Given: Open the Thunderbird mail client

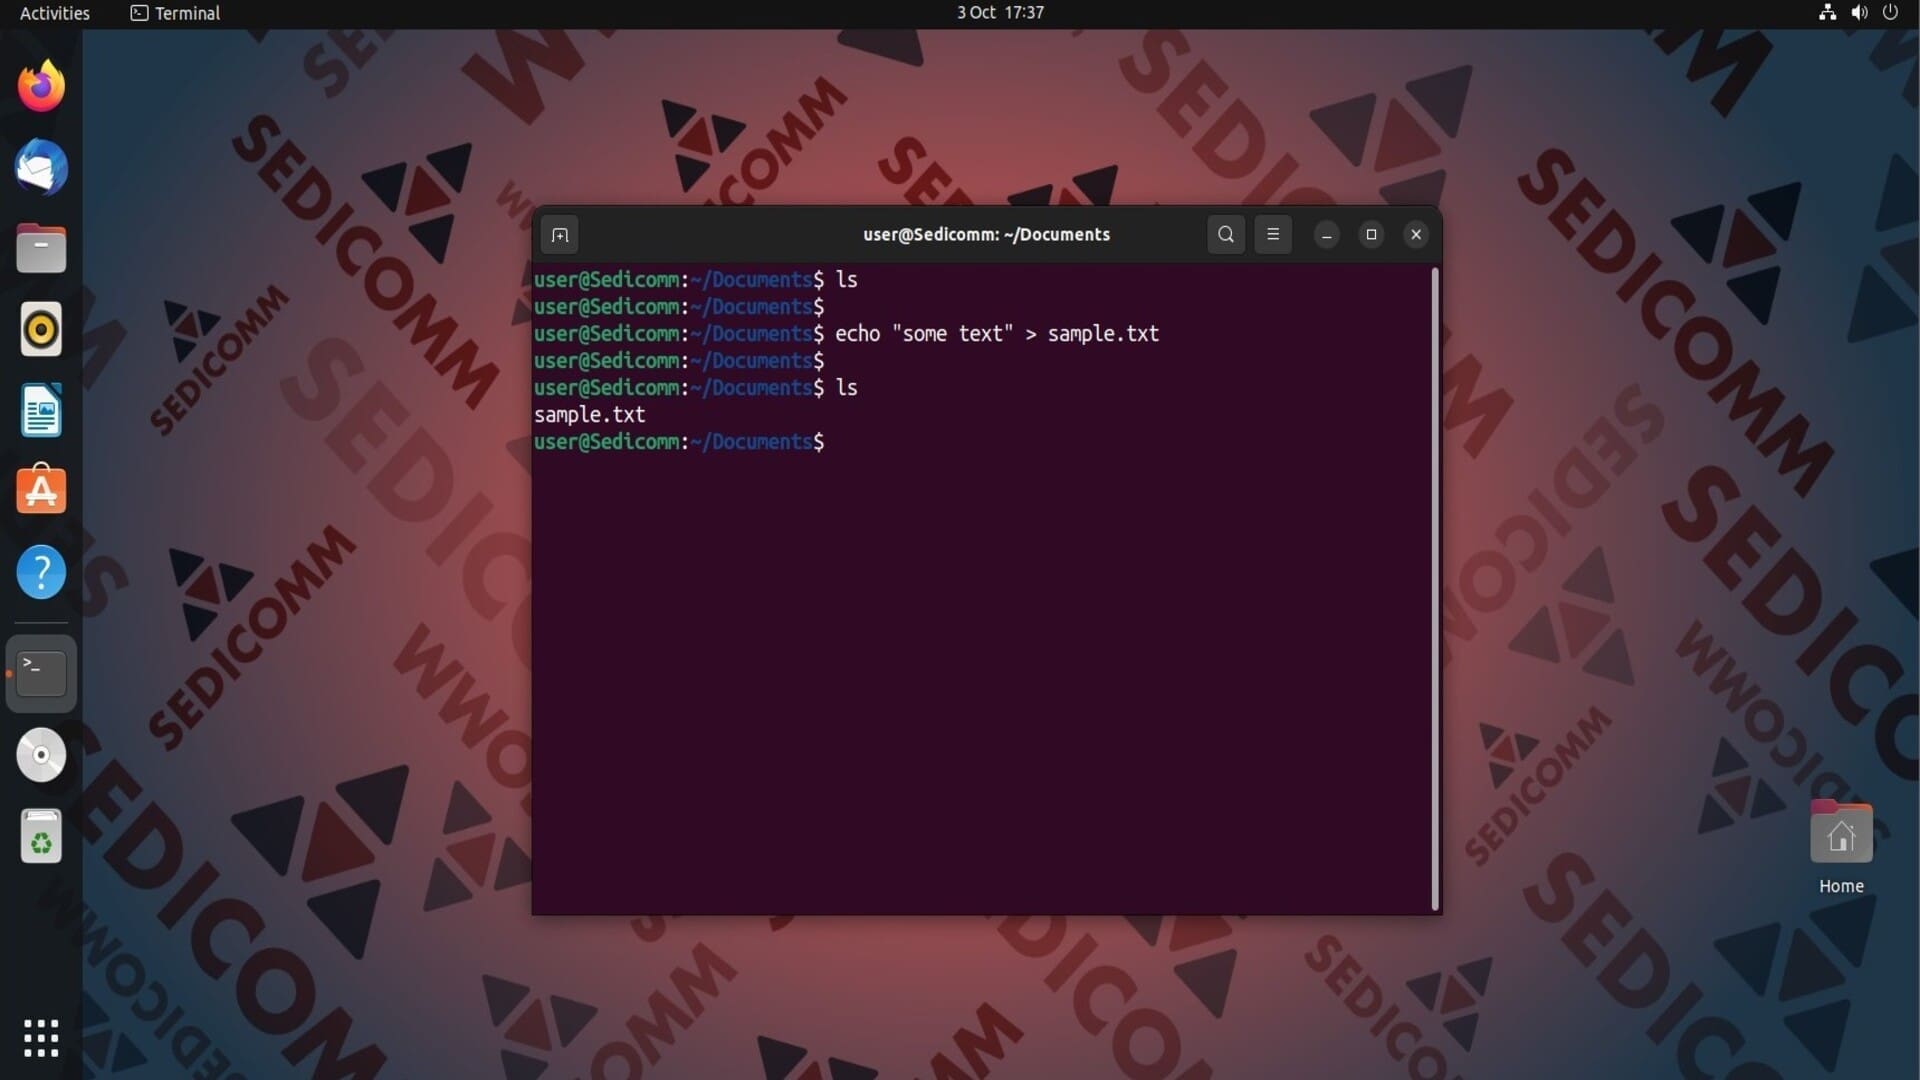Looking at the screenshot, I should tap(41, 167).
